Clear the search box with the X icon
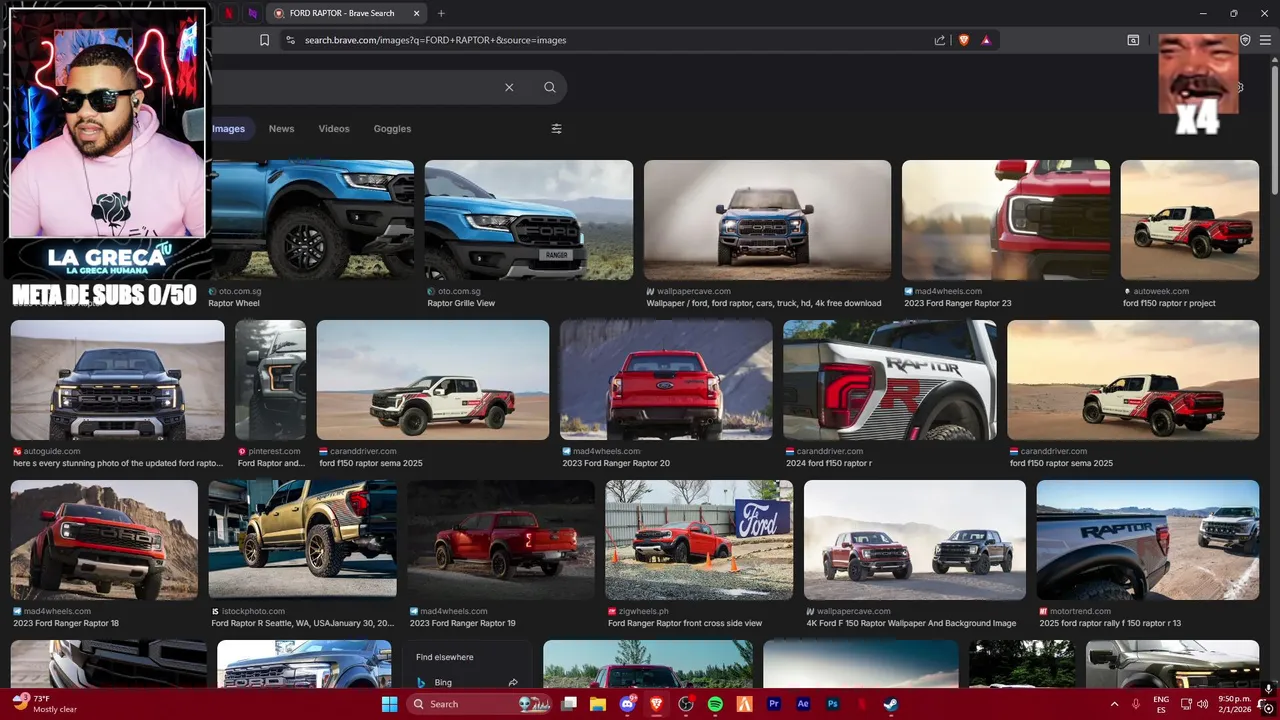This screenshot has height=720, width=1280. [509, 87]
